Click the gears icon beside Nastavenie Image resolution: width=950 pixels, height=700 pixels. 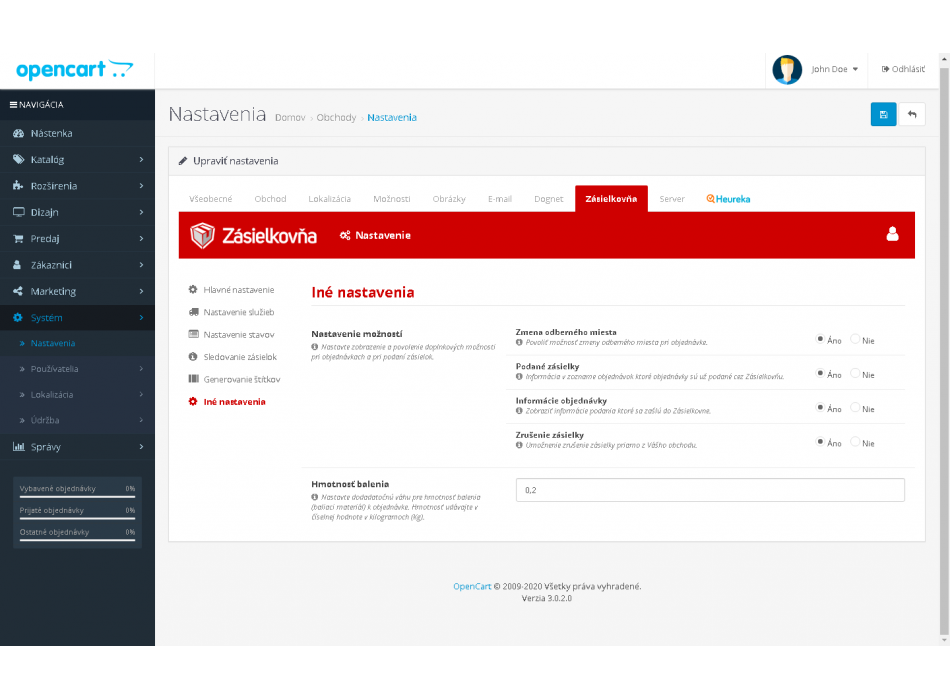pos(345,235)
